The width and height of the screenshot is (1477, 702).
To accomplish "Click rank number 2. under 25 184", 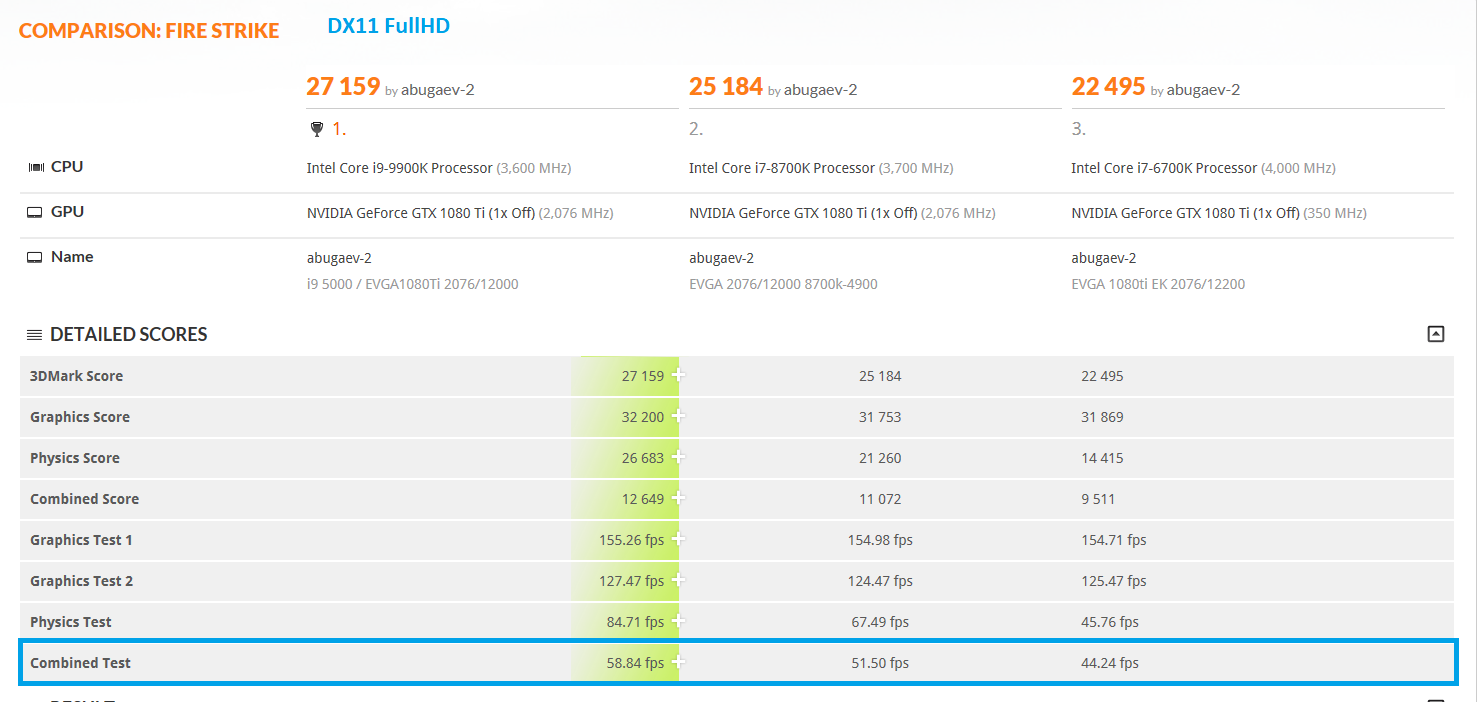I will [697, 129].
